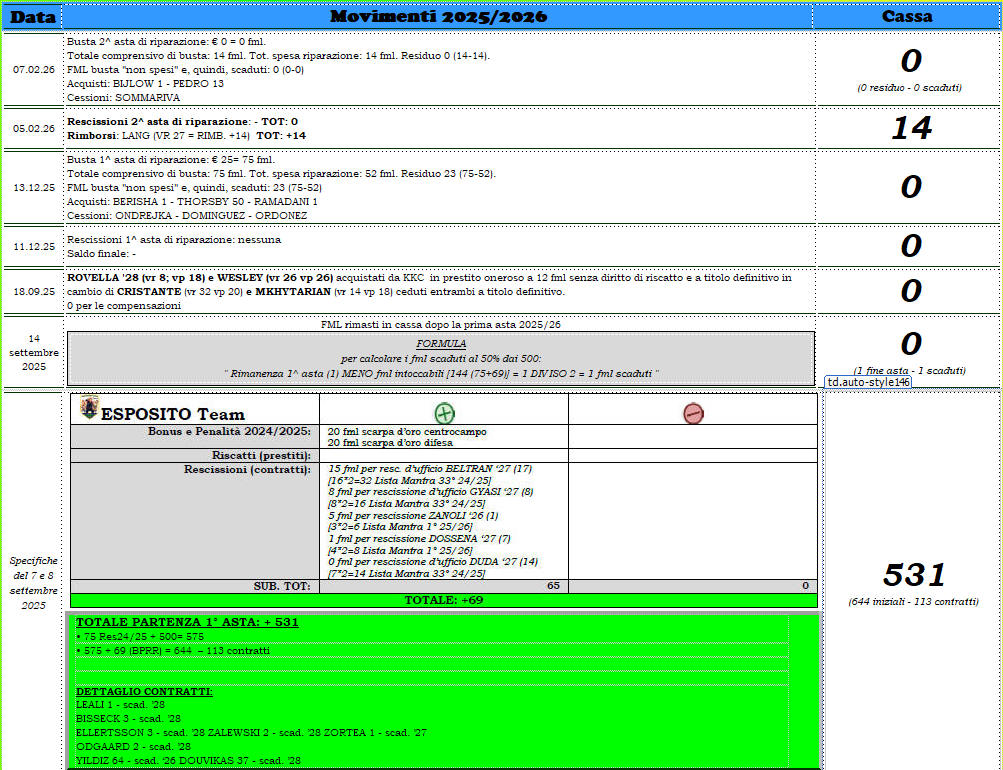This screenshot has height=770, width=1003.
Task: Select the 'Movimenti 2025/2026' header
Action: 439,17
